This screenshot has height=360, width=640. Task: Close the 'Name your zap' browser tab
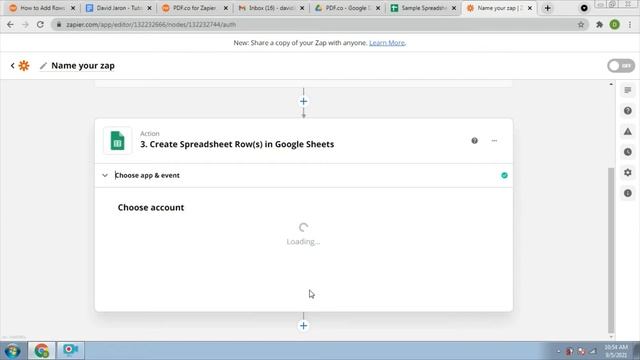click(530, 8)
